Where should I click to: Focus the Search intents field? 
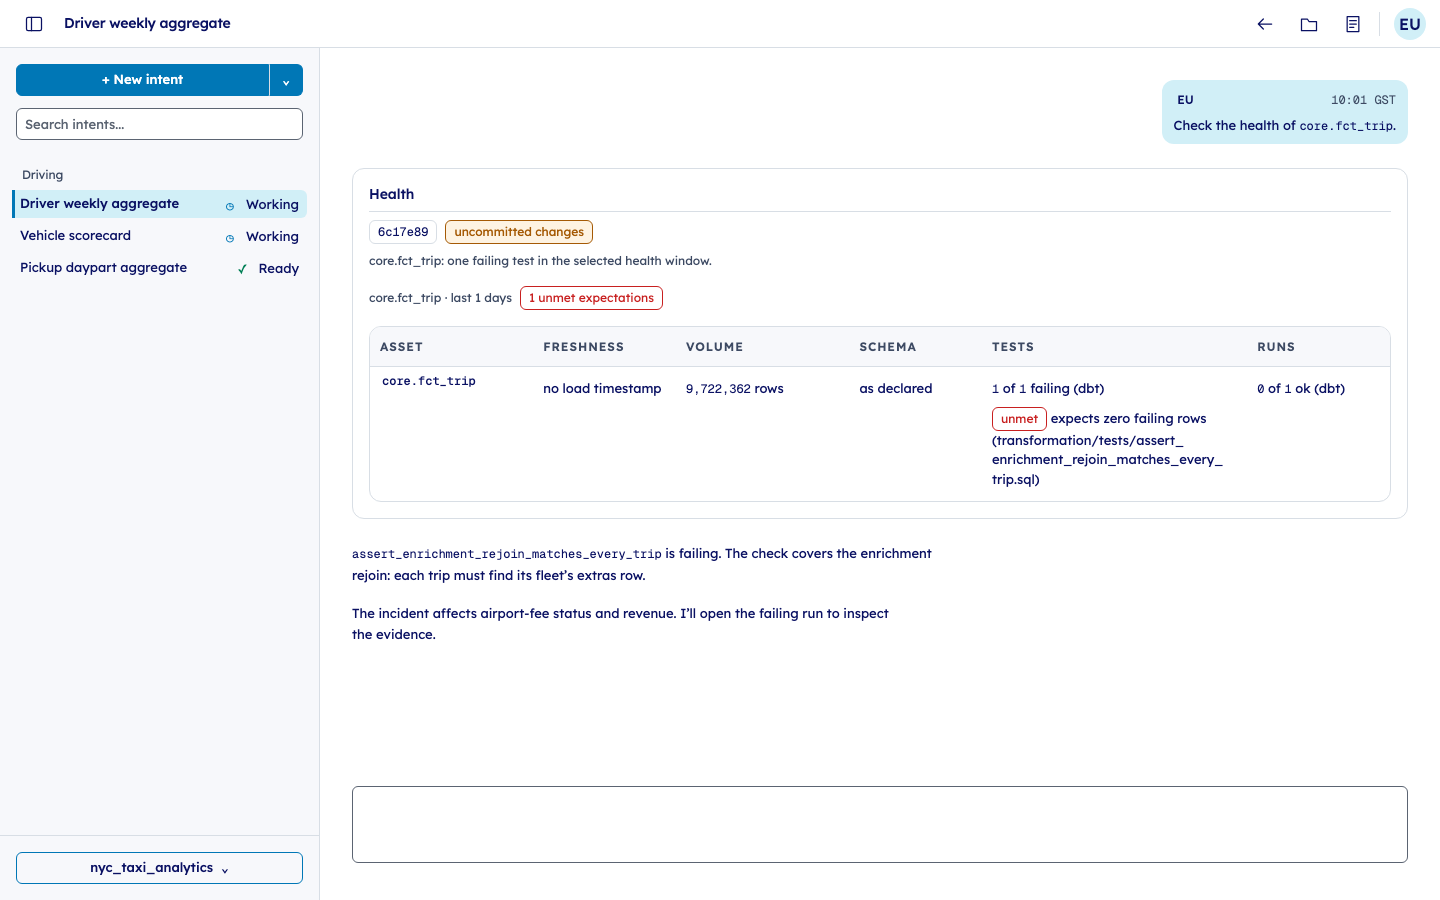(x=159, y=124)
